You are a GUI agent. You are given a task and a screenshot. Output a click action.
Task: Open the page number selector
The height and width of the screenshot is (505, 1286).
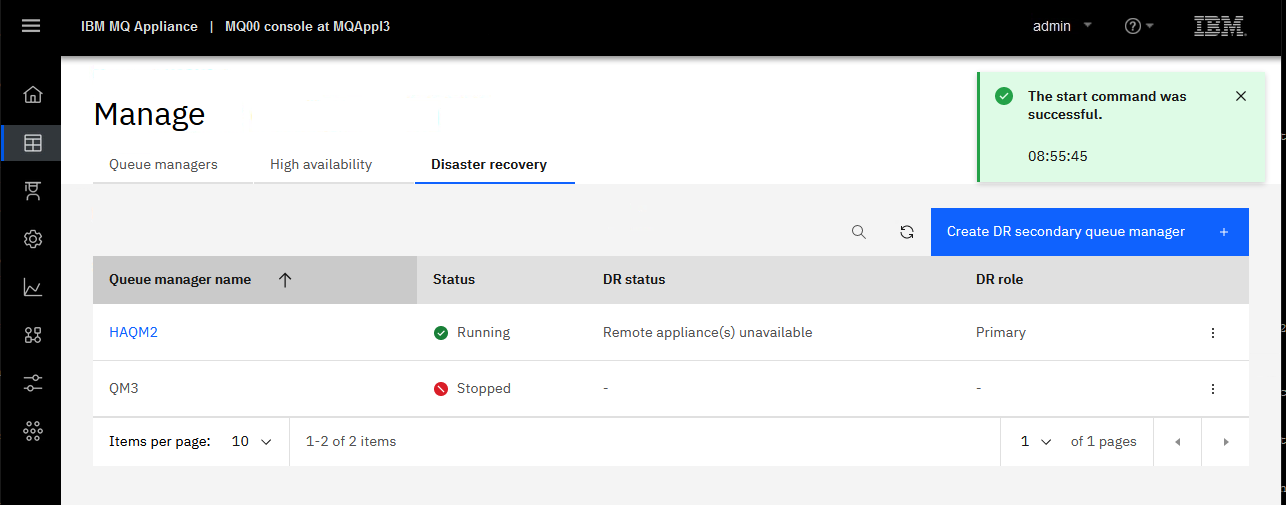1036,441
